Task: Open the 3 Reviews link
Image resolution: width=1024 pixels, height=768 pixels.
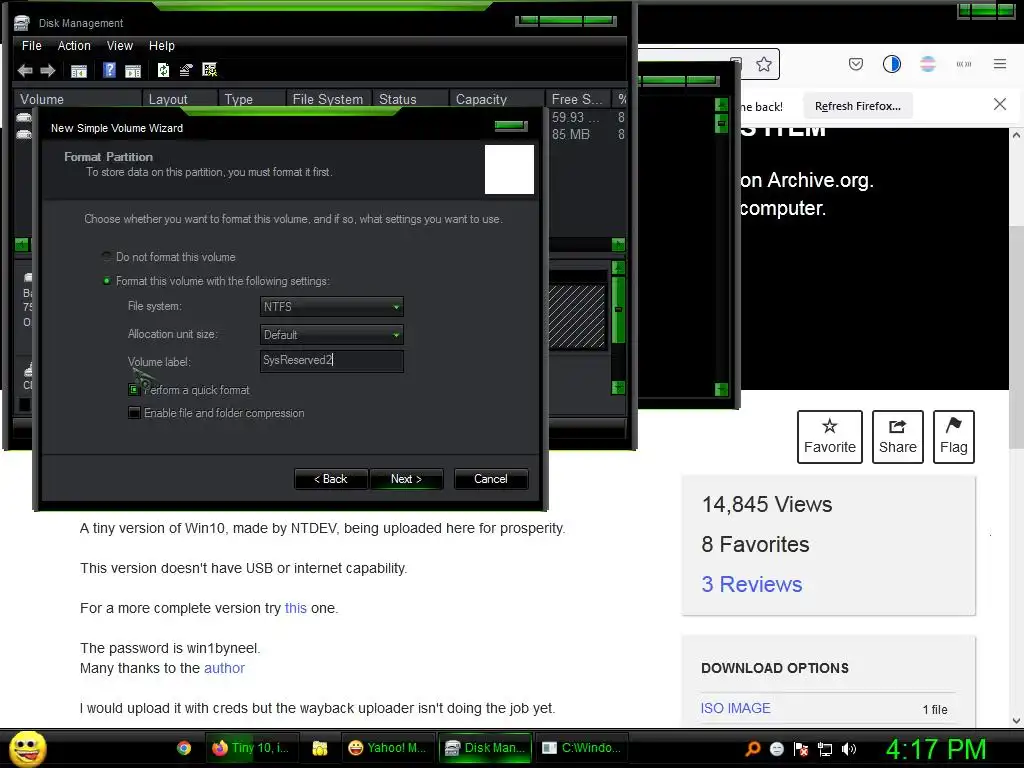Action: (752, 584)
